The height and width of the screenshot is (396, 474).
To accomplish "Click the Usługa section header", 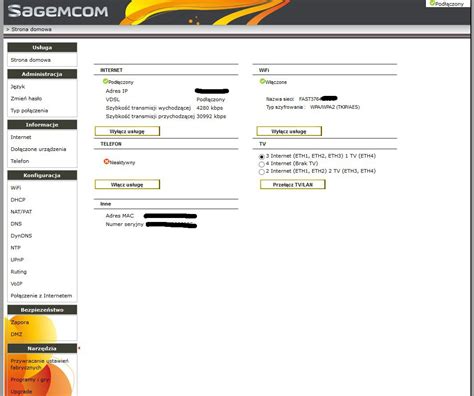I will 42,47.
